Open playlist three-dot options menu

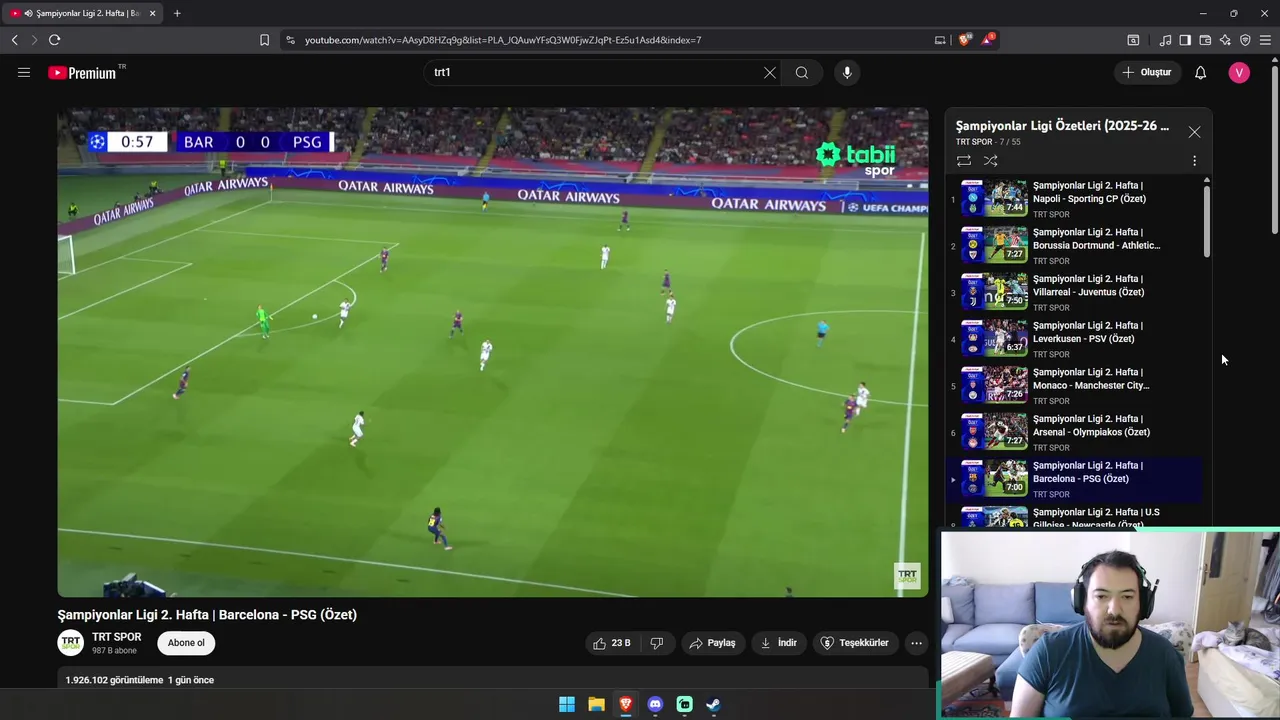[x=1194, y=160]
